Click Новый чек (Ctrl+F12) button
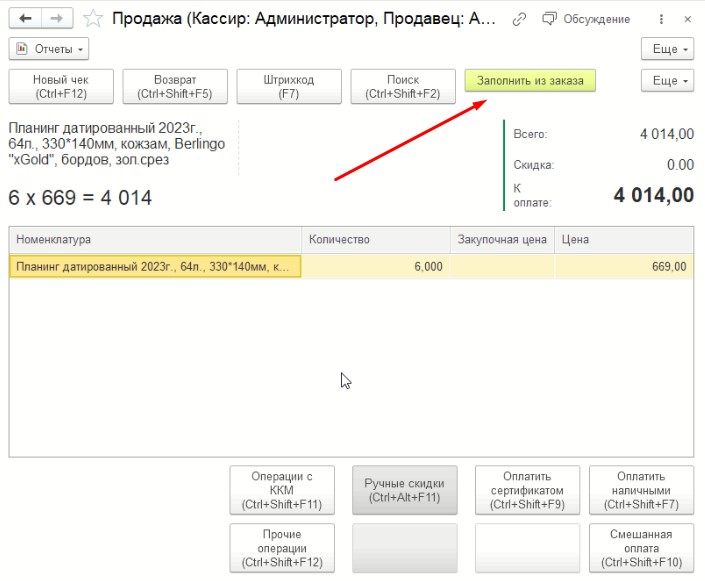The image size is (705, 581). coord(61,86)
